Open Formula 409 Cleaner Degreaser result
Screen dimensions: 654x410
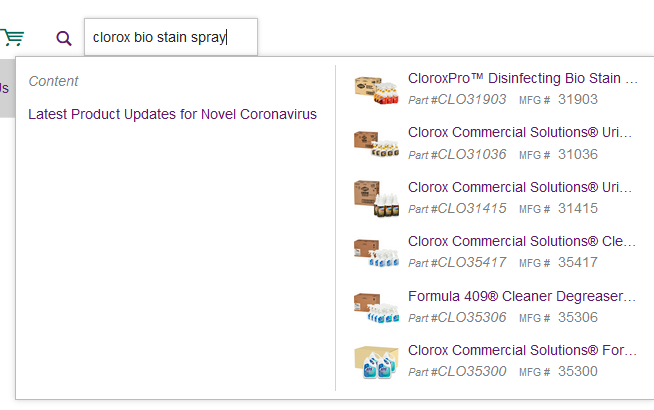[x=521, y=296]
